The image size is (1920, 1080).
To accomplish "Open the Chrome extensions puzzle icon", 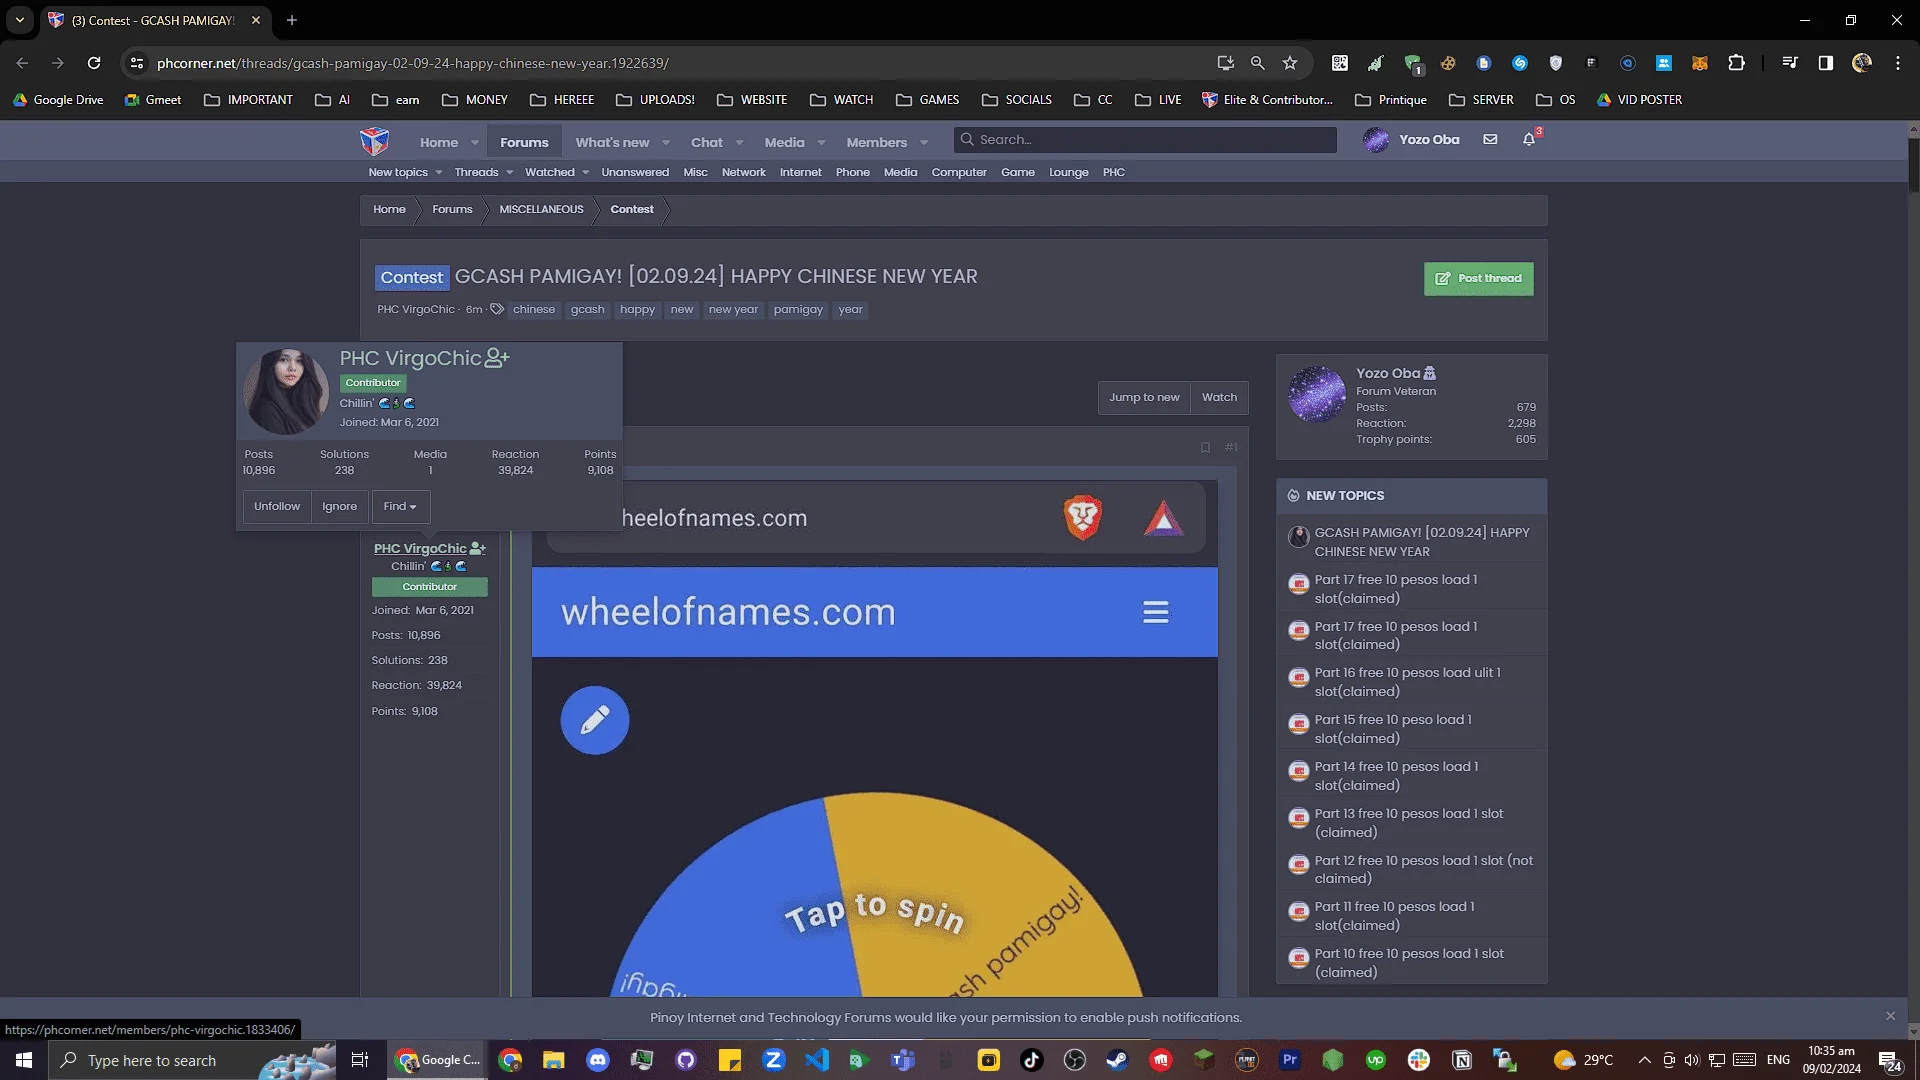I will tap(1737, 63).
